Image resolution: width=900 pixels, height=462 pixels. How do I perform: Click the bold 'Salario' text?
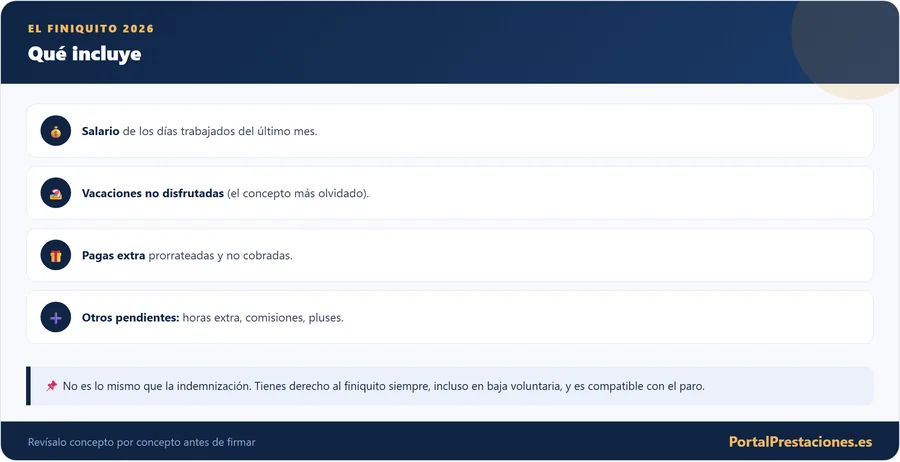pos(100,131)
